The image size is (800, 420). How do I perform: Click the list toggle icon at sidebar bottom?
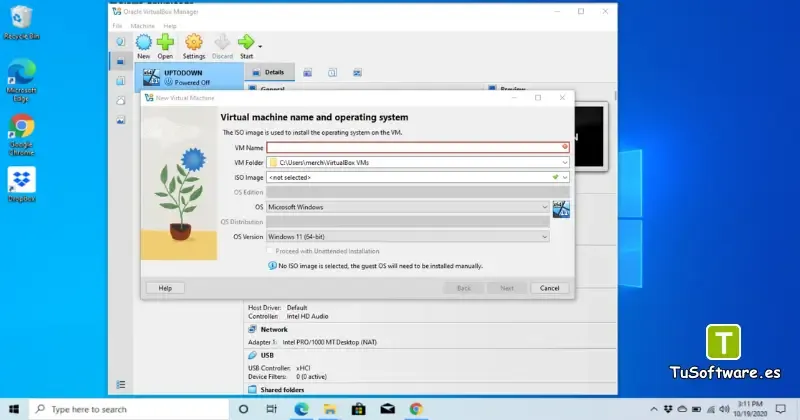[121, 384]
